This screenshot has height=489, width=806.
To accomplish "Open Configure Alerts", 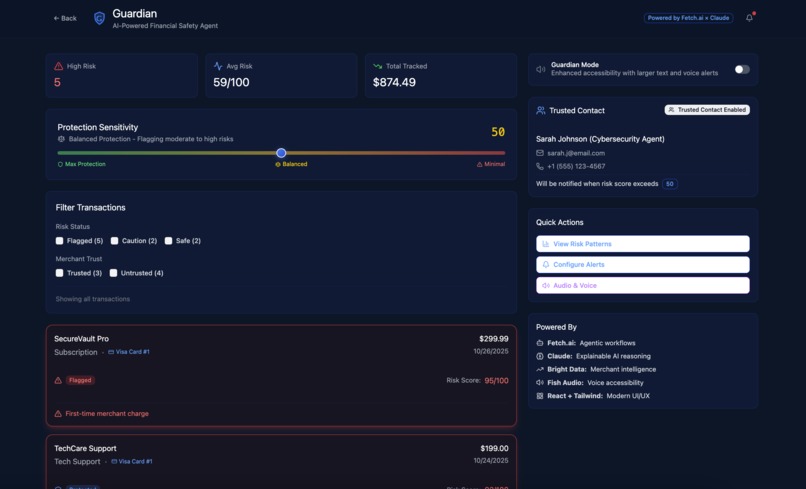I will [643, 264].
